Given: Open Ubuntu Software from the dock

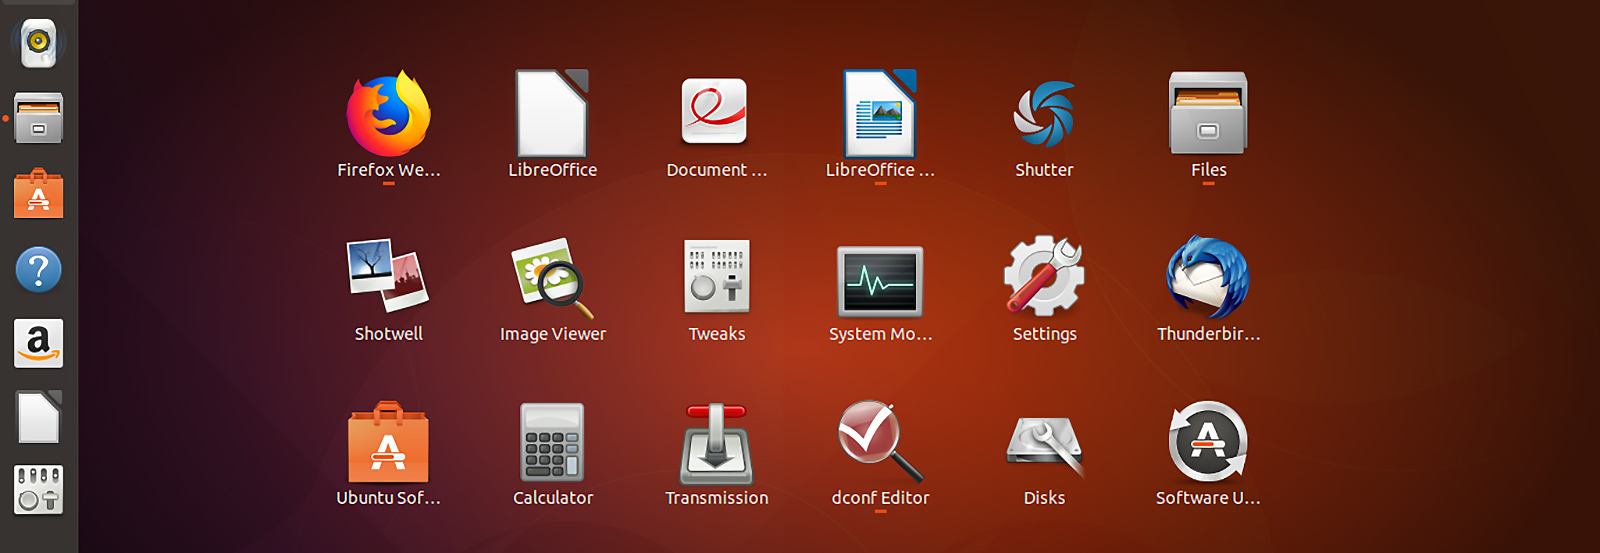Looking at the screenshot, I should (39, 193).
